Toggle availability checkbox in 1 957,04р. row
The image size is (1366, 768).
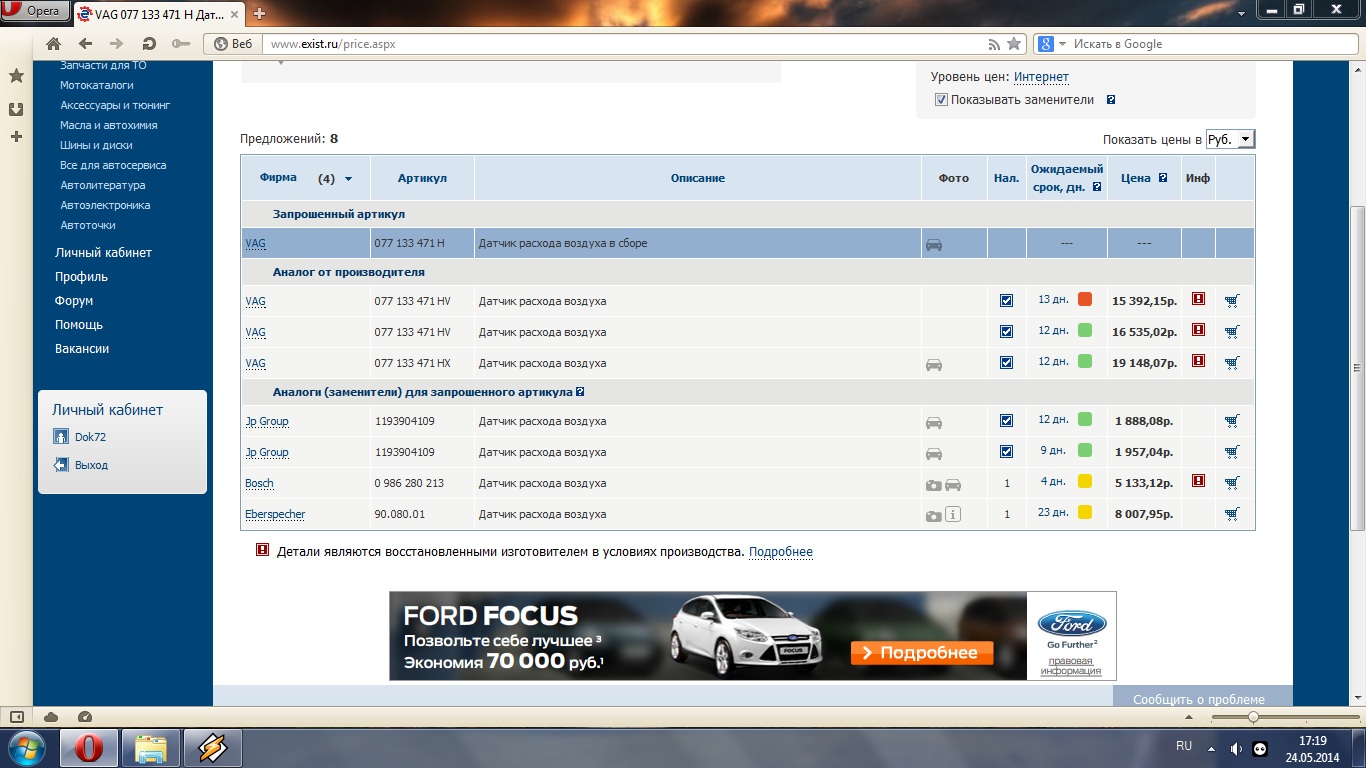1007,452
